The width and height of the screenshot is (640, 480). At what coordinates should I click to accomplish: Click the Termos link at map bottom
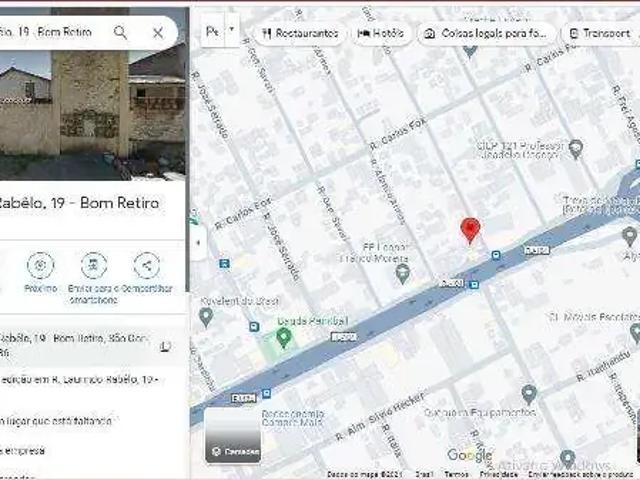click(456, 475)
